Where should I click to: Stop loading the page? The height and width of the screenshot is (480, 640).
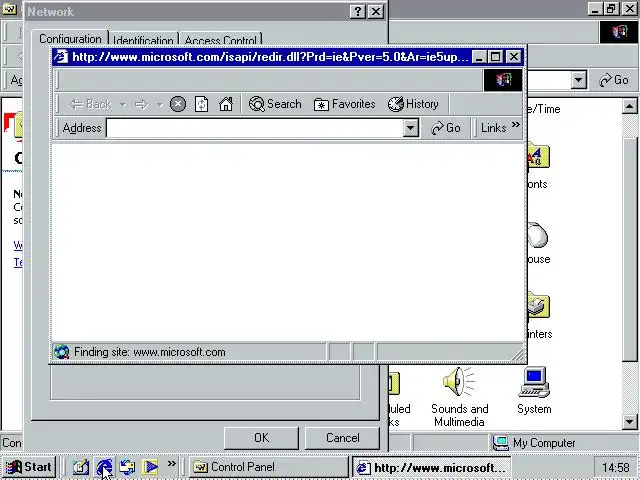[x=178, y=104]
